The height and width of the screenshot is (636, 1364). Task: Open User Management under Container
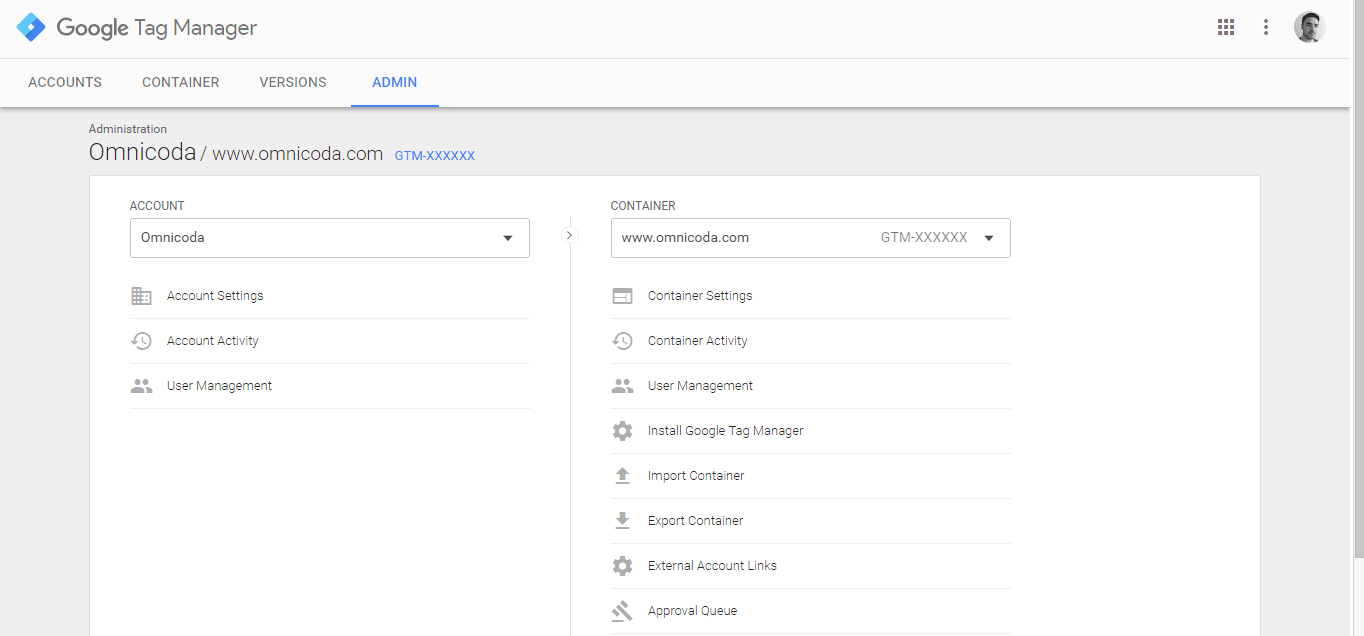(x=700, y=386)
